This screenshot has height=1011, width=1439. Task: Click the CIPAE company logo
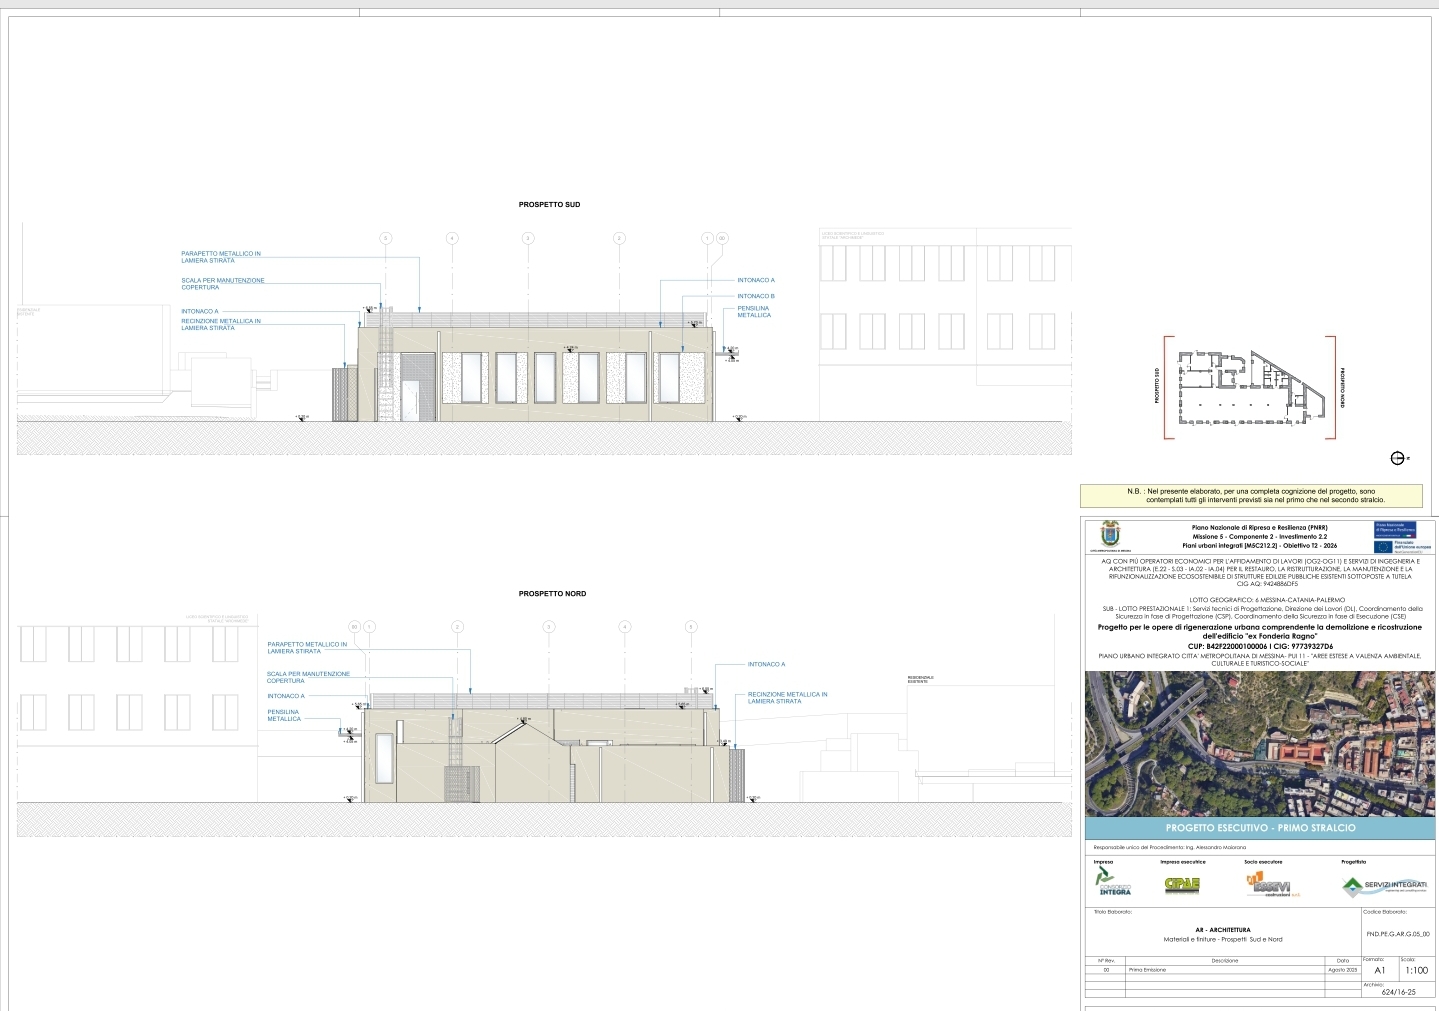tap(1182, 884)
